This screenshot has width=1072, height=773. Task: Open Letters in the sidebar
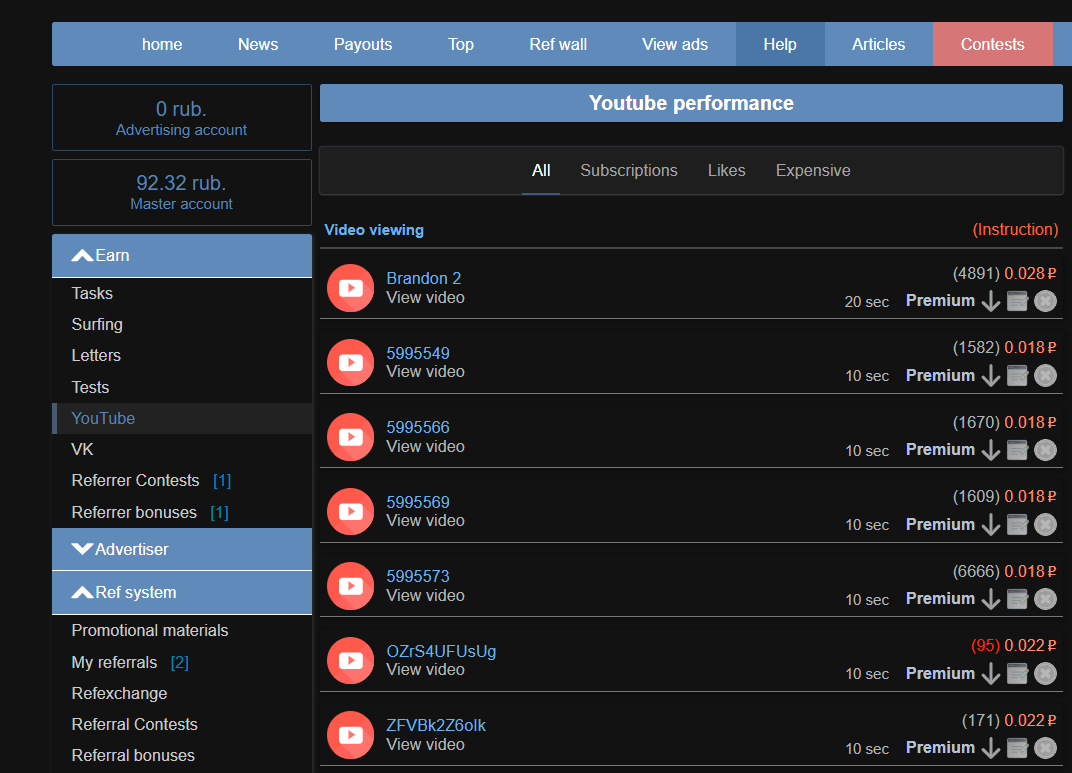[96, 355]
